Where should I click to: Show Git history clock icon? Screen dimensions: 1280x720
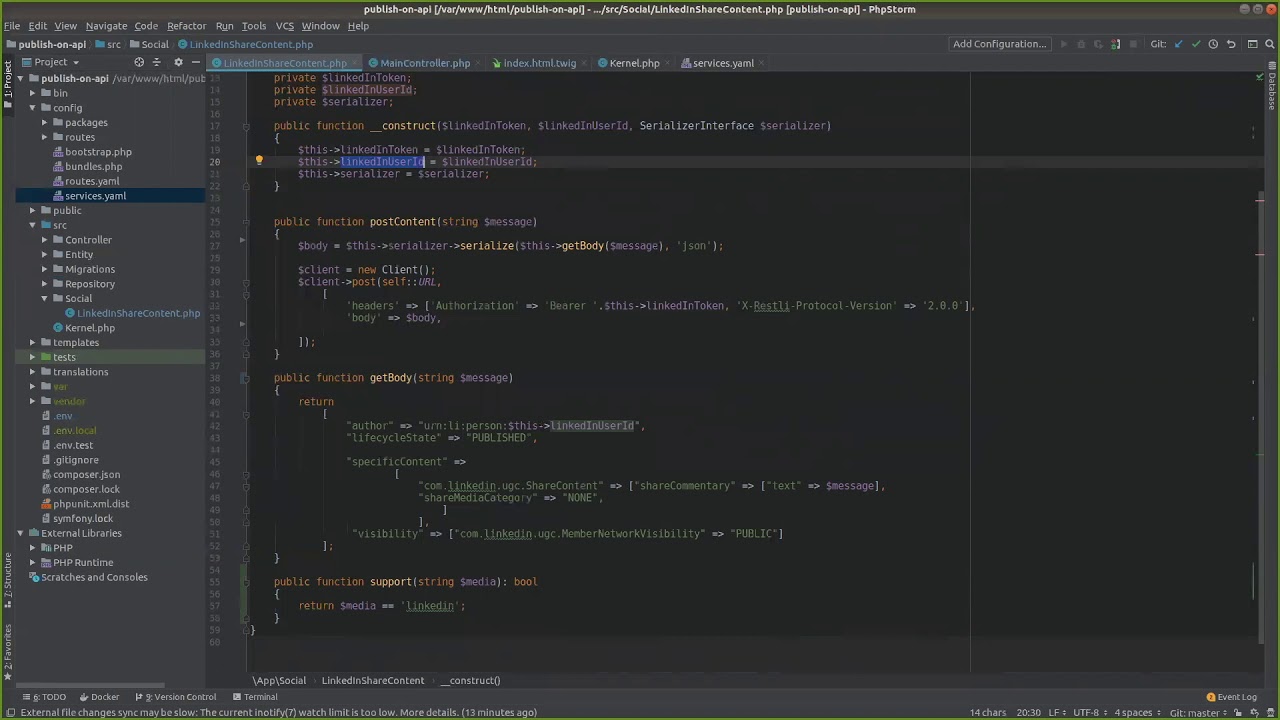pyautogui.click(x=1213, y=44)
